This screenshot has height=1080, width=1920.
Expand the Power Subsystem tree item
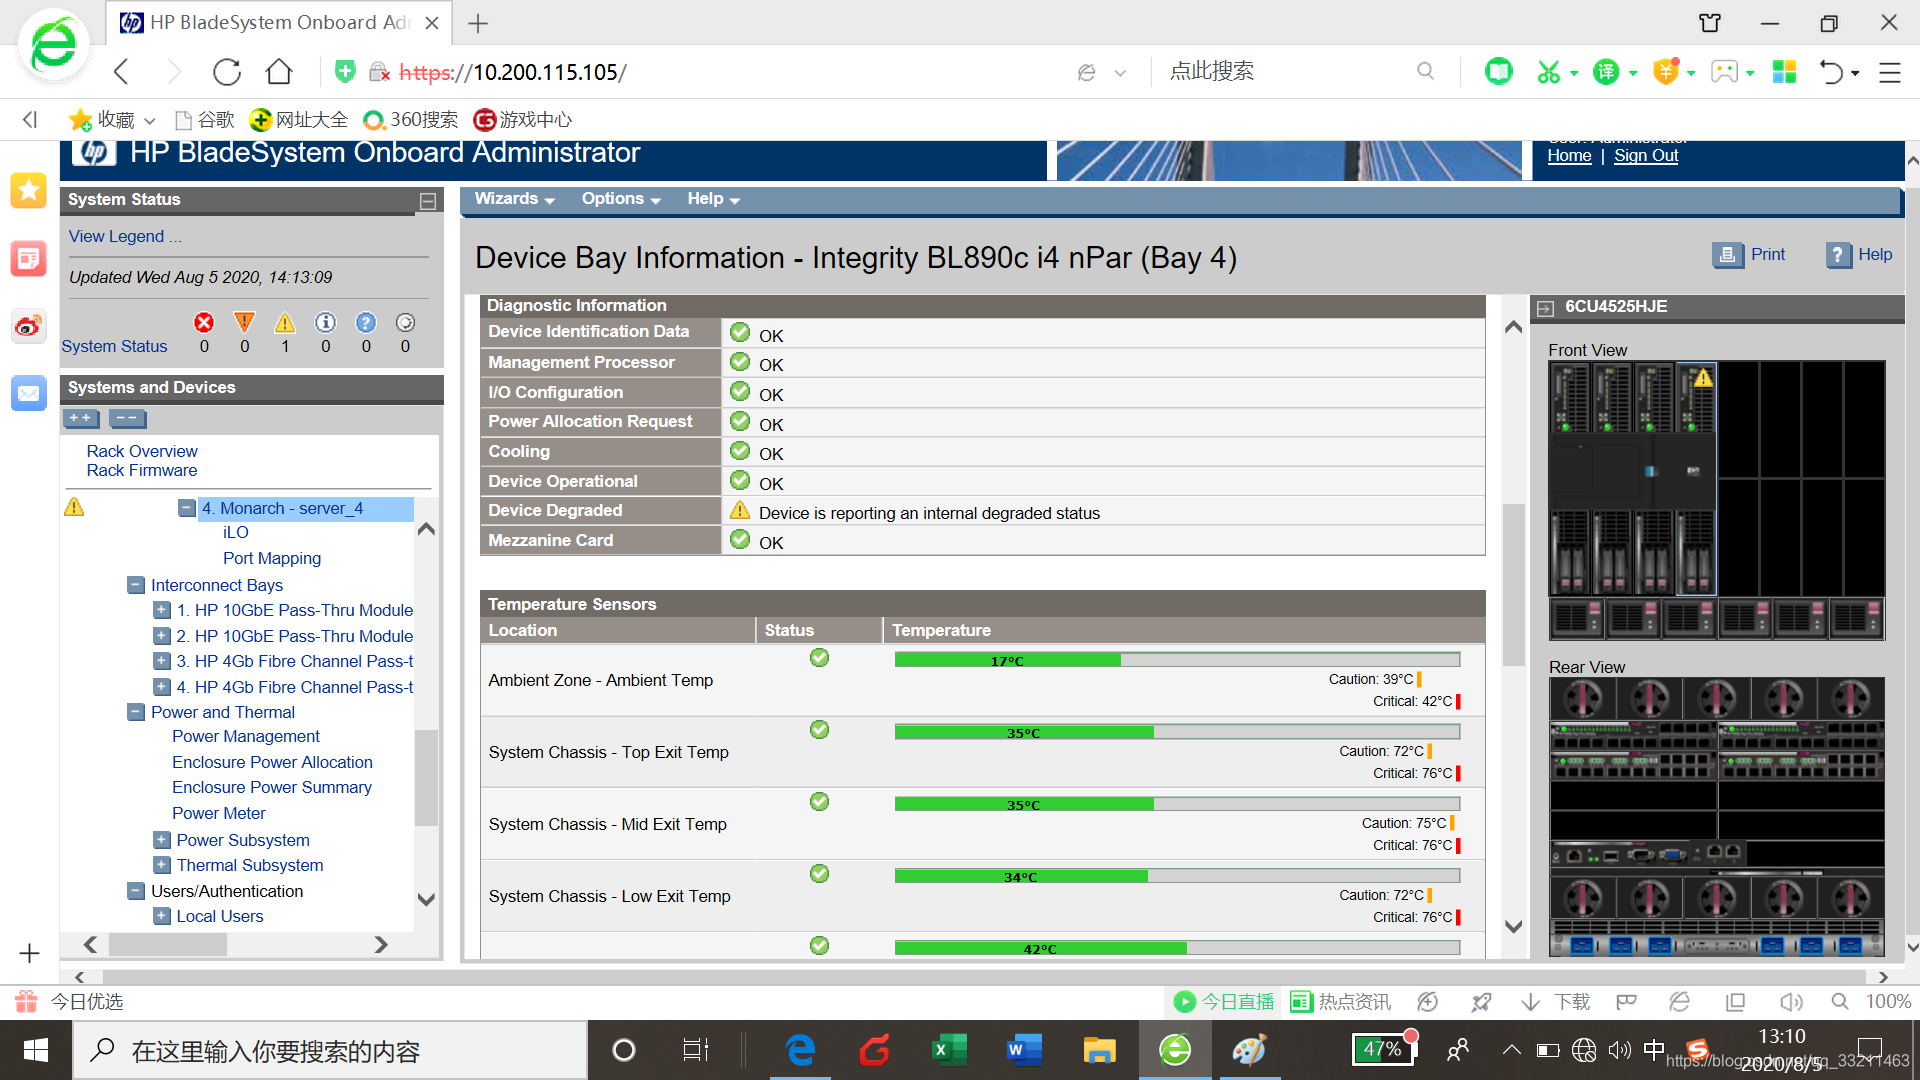pos(160,839)
